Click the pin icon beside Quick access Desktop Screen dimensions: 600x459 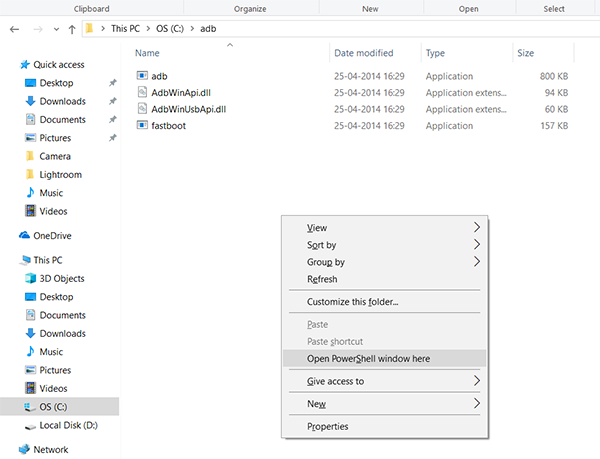(112, 83)
